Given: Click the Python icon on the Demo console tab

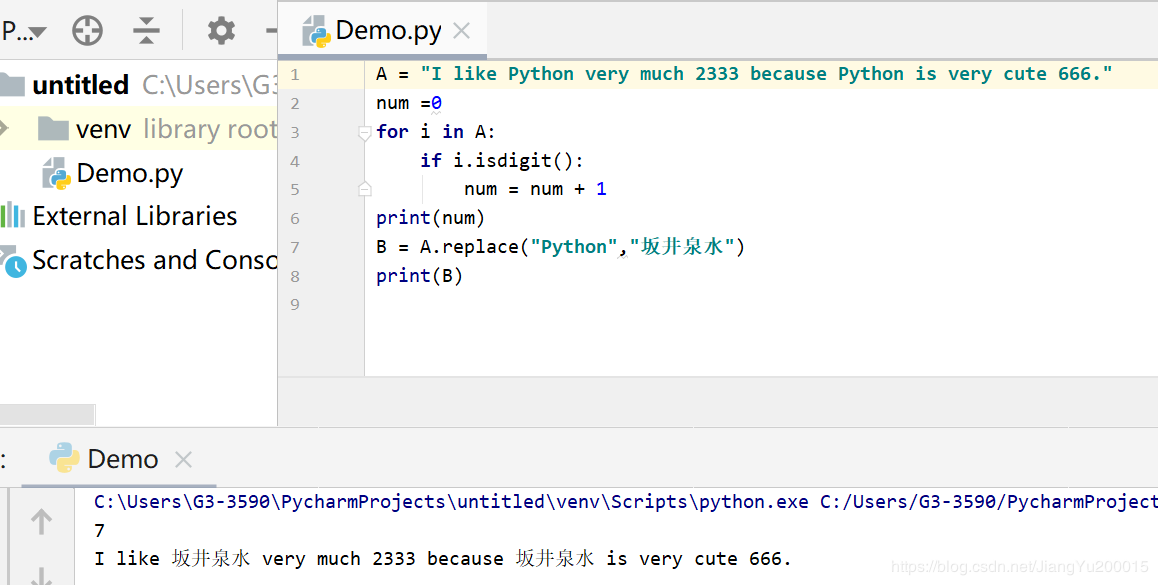Looking at the screenshot, I should (x=63, y=459).
